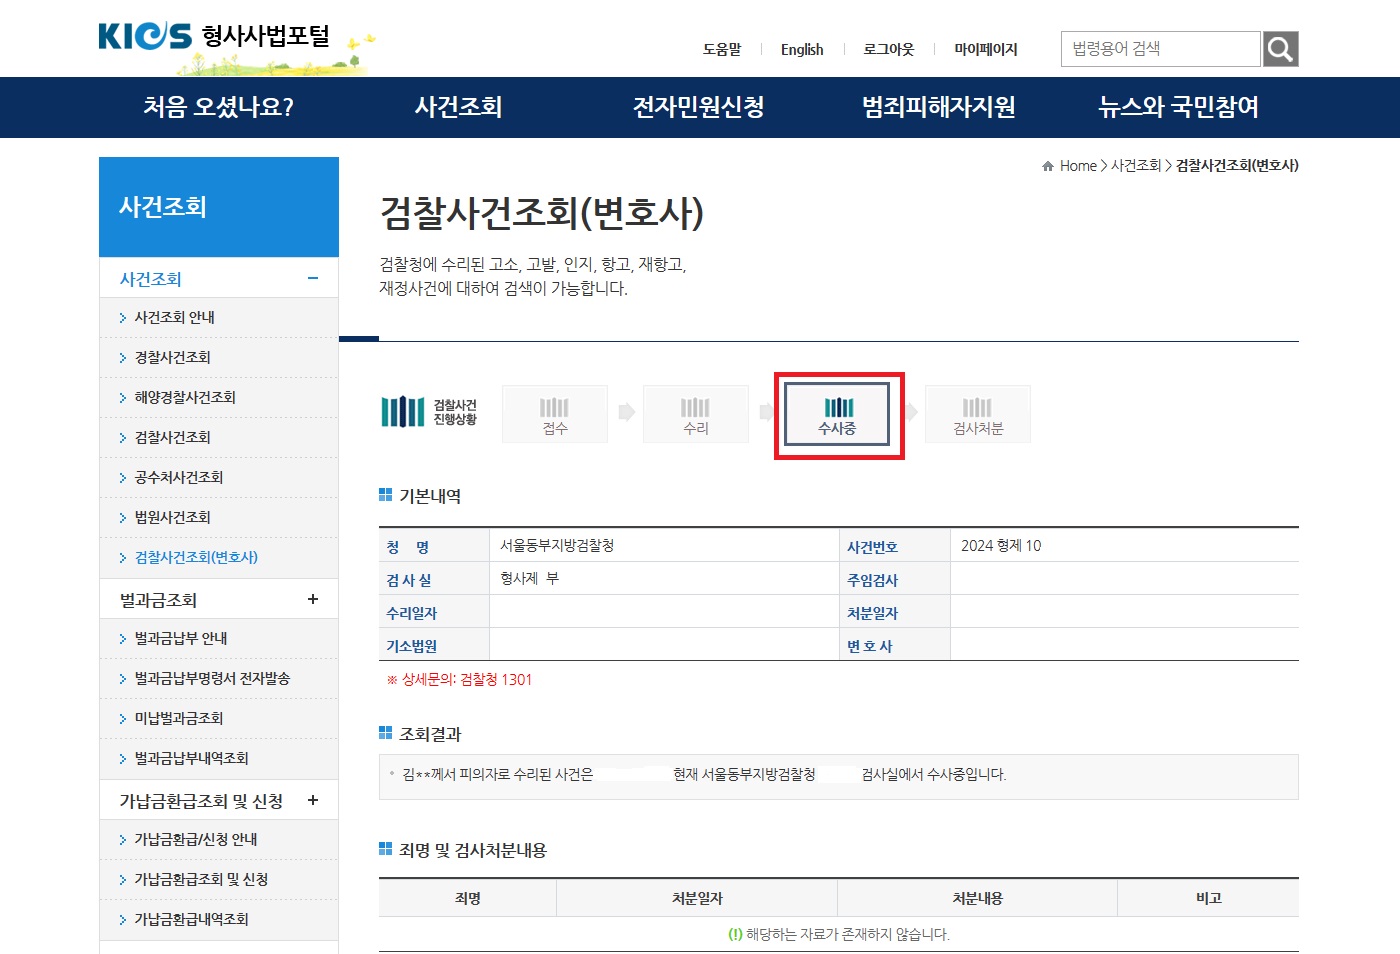Select the 수리 stage icon
The width and height of the screenshot is (1400, 954).
696,413
